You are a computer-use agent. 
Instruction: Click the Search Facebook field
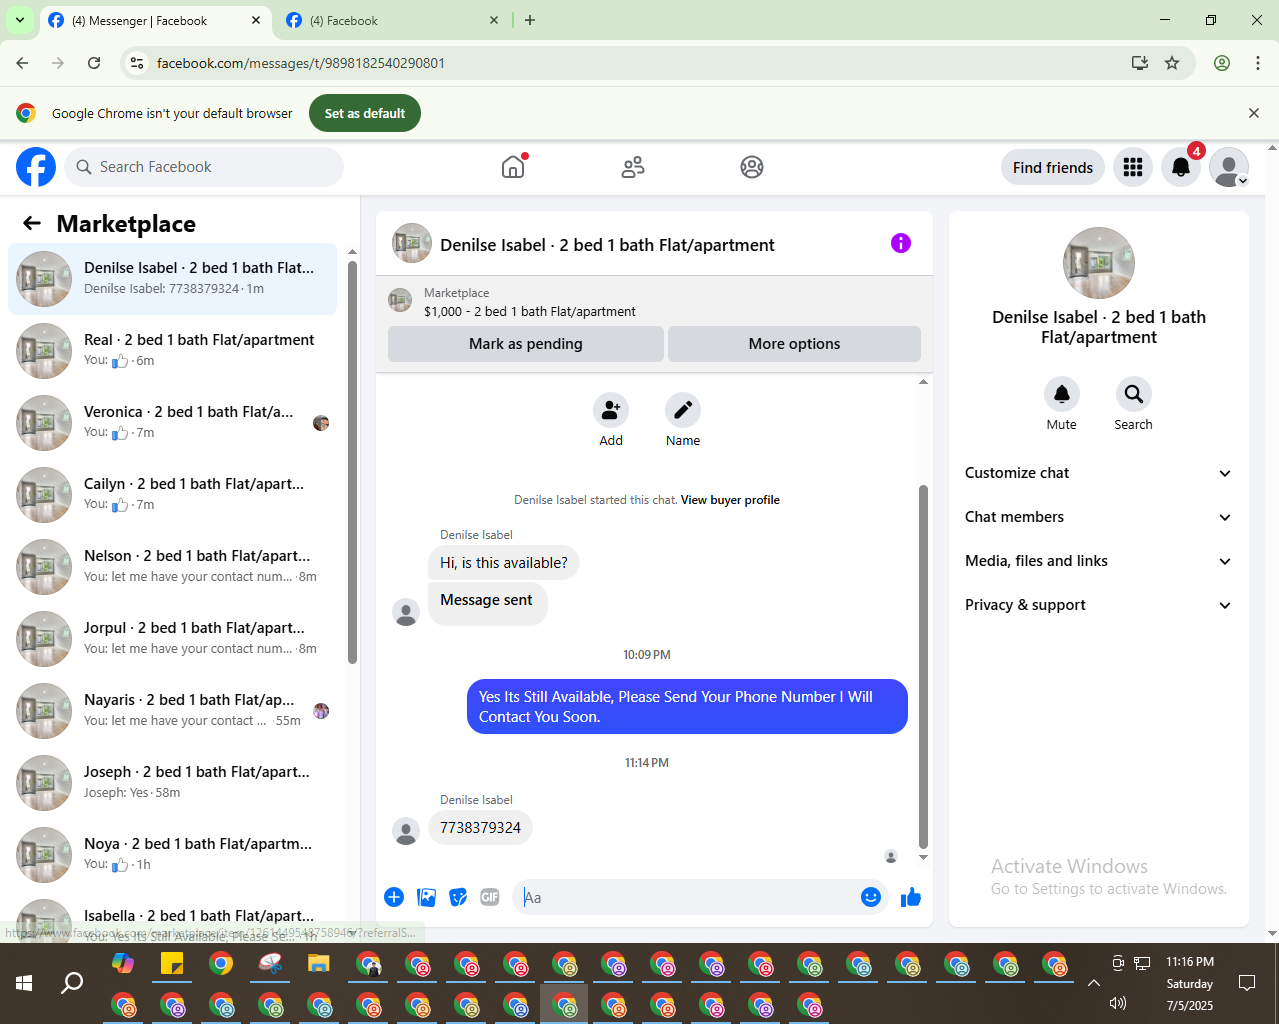[204, 167]
